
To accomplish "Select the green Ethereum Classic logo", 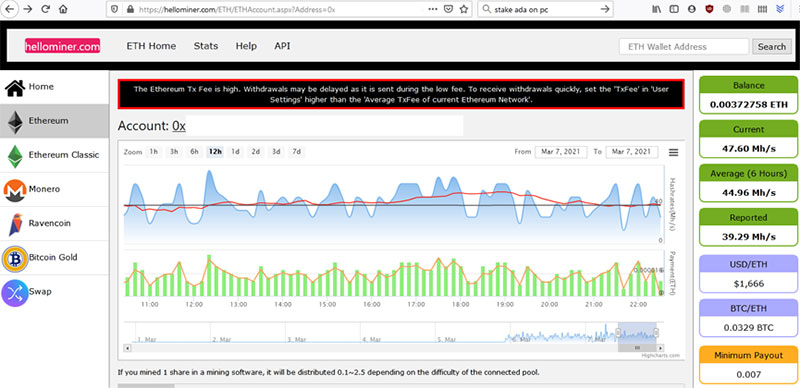I will [15, 156].
